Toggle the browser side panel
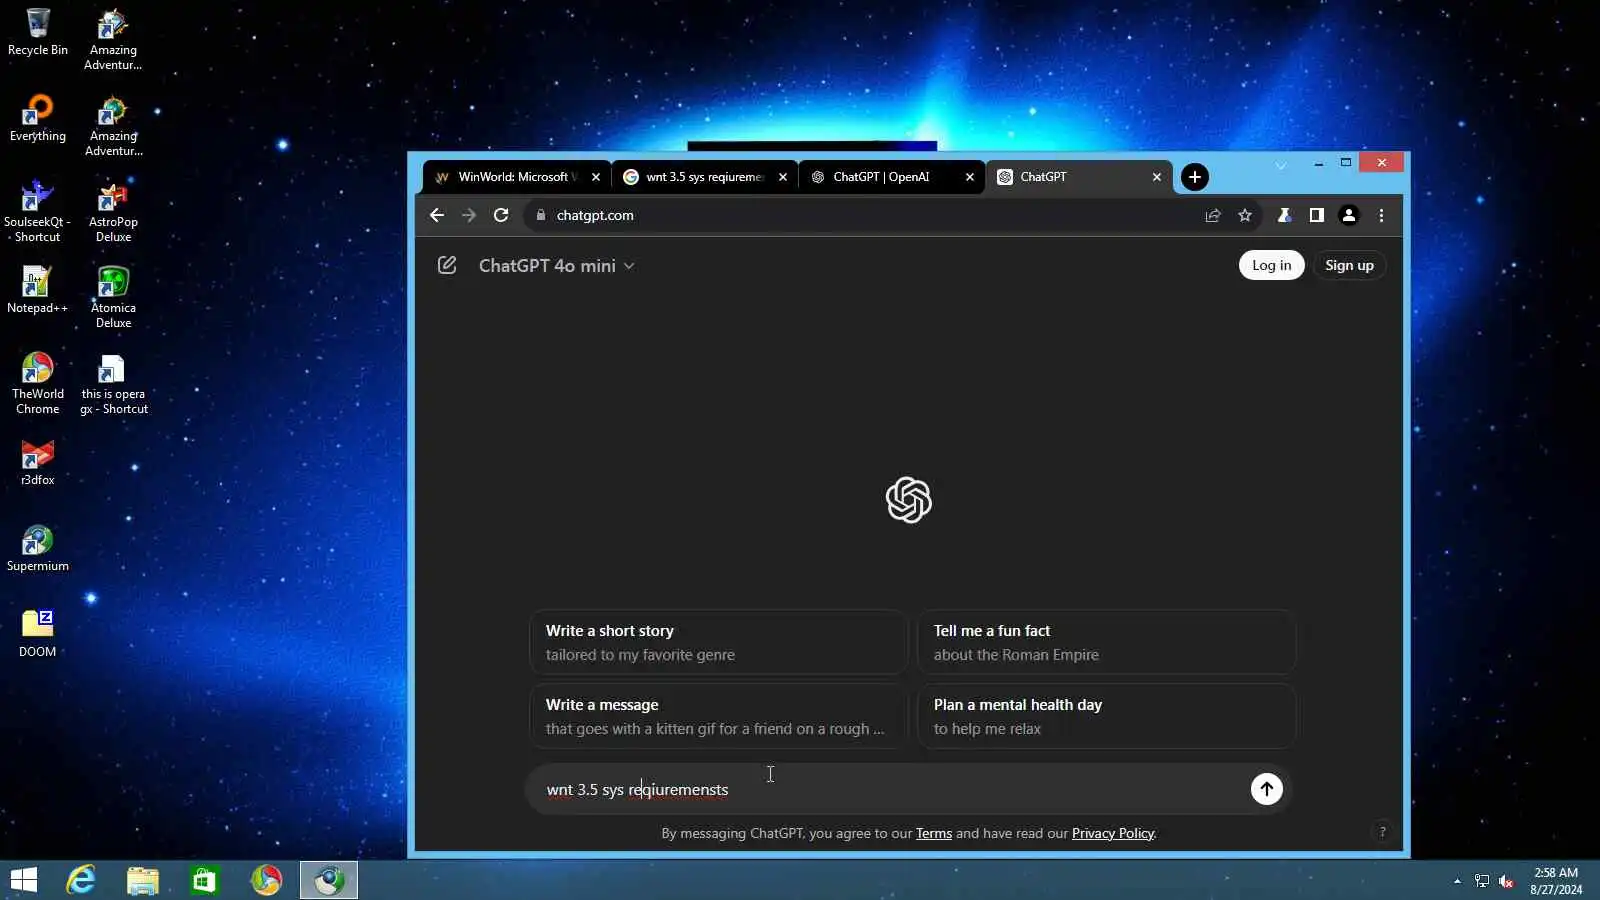The image size is (1600, 900). click(1317, 215)
